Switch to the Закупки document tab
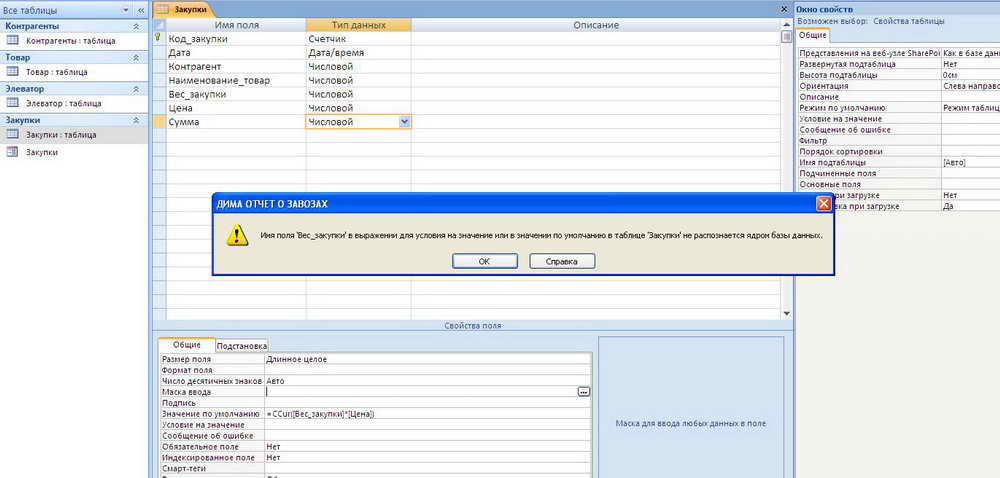The image size is (1000, 478). click(184, 10)
